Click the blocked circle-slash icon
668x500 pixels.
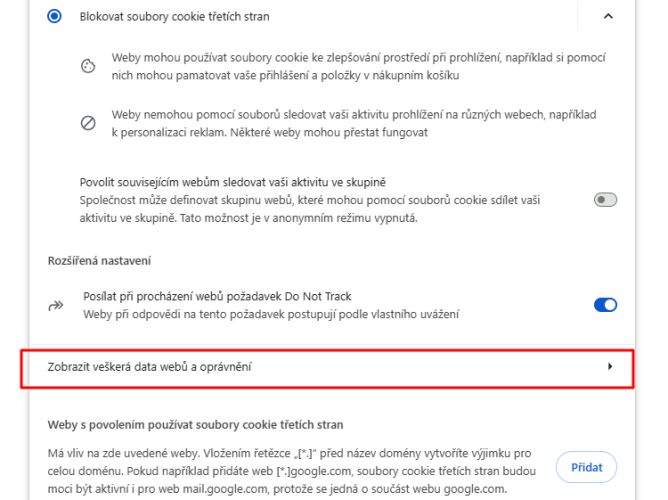(88, 123)
